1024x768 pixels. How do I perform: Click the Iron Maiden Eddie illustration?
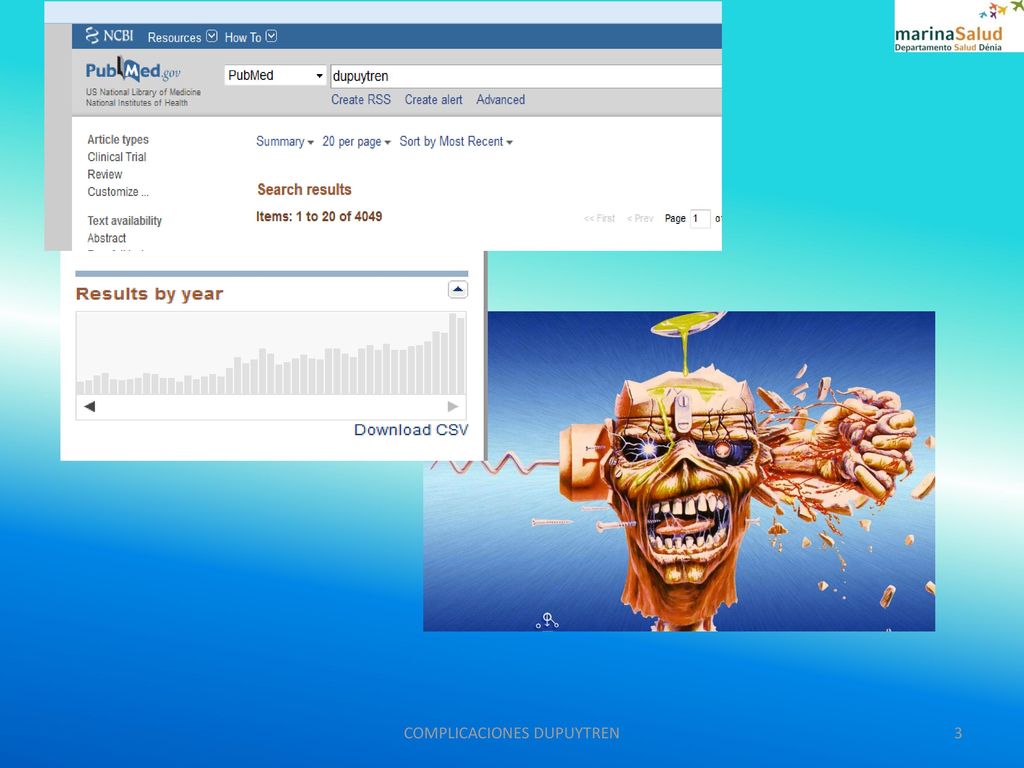(x=679, y=471)
